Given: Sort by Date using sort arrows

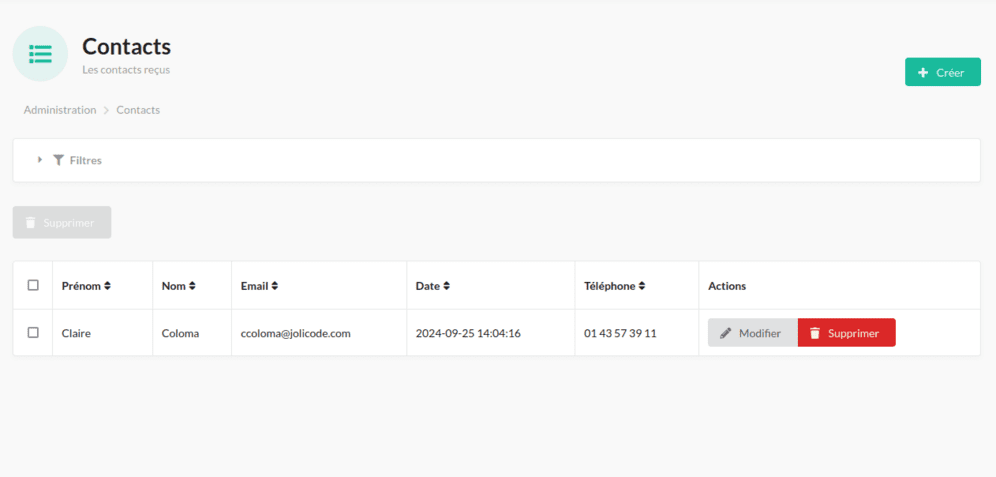Looking at the screenshot, I should (x=447, y=286).
